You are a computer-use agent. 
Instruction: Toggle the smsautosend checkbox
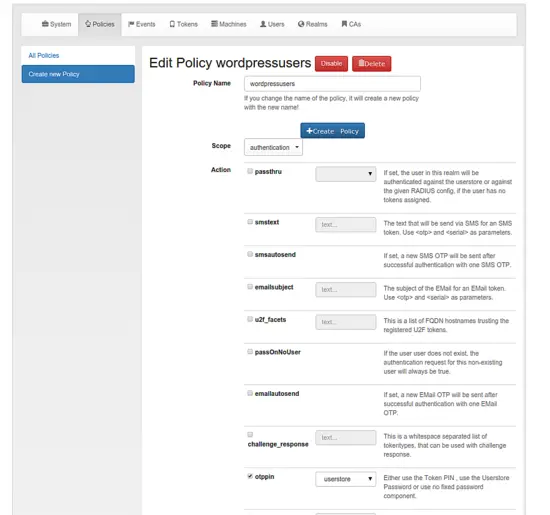click(250, 254)
